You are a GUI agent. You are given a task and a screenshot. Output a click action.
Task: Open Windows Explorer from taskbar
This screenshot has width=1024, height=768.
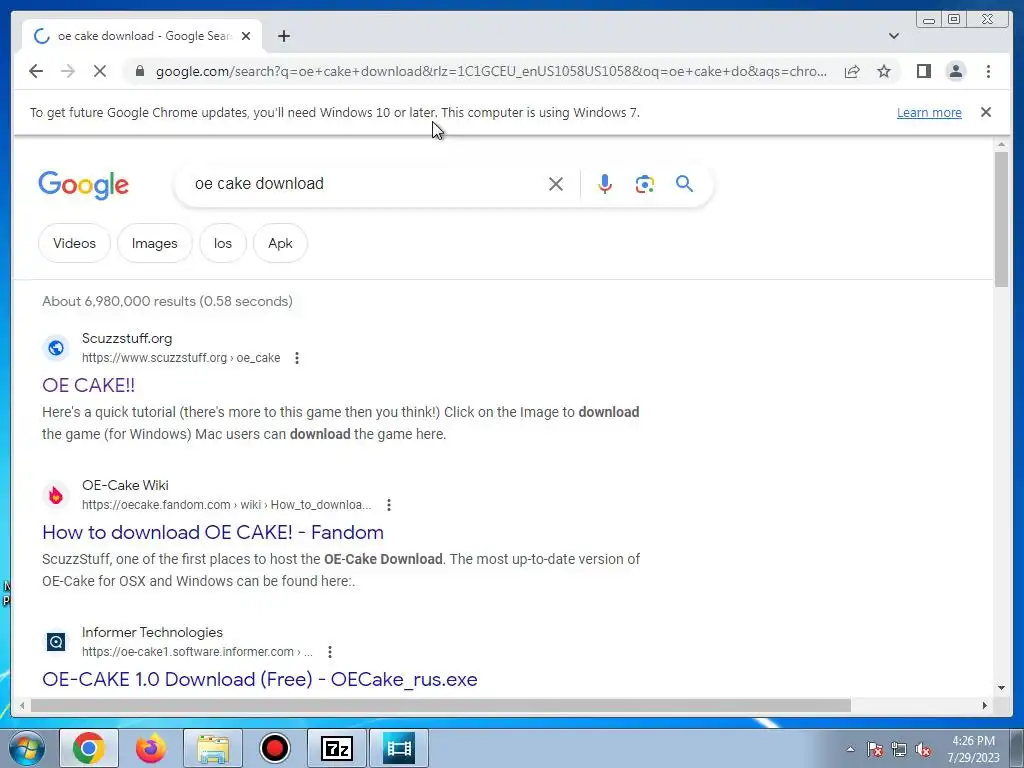point(213,748)
